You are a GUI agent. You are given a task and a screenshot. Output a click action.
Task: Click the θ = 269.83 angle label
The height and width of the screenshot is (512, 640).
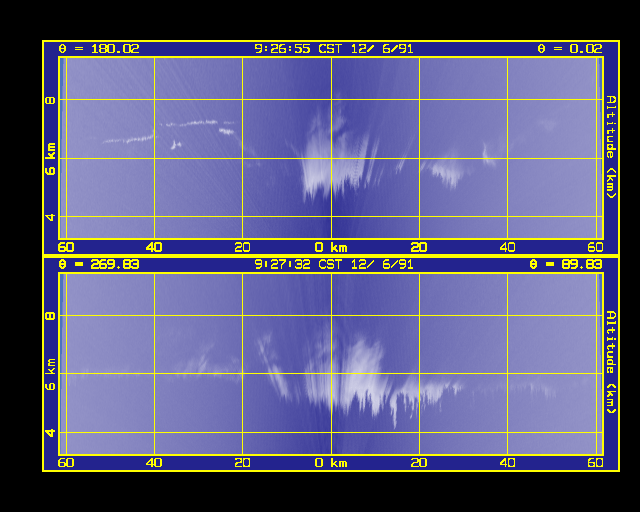point(99,265)
